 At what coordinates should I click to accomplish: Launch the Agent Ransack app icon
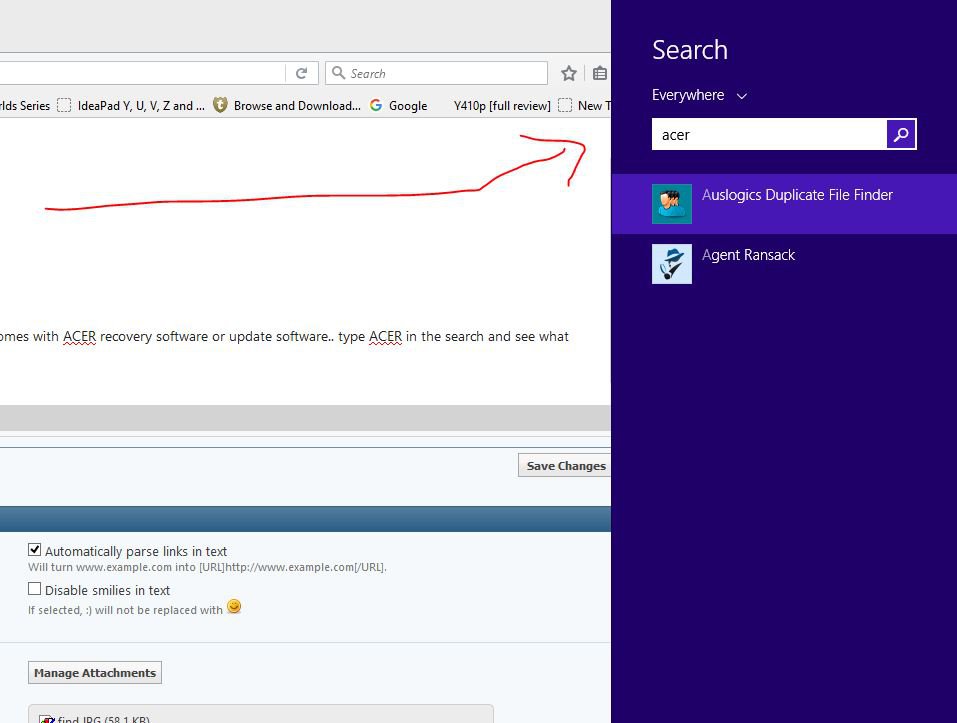(671, 264)
